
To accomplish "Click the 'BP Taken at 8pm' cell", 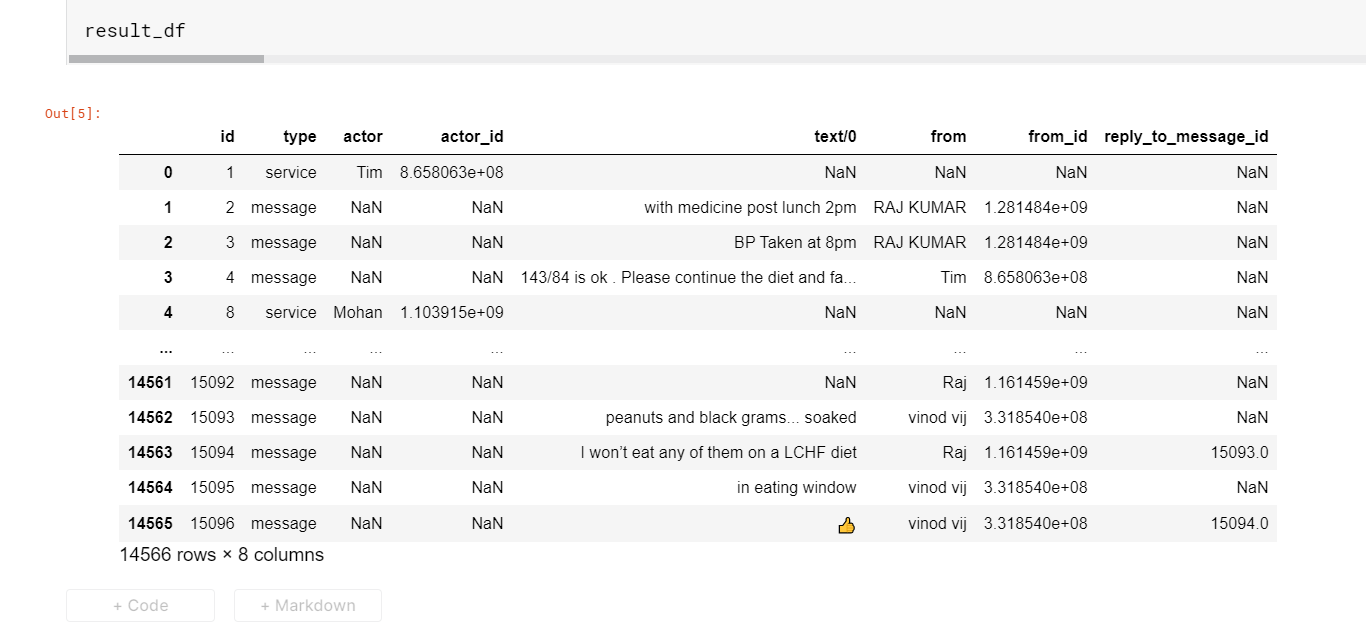I will click(795, 242).
